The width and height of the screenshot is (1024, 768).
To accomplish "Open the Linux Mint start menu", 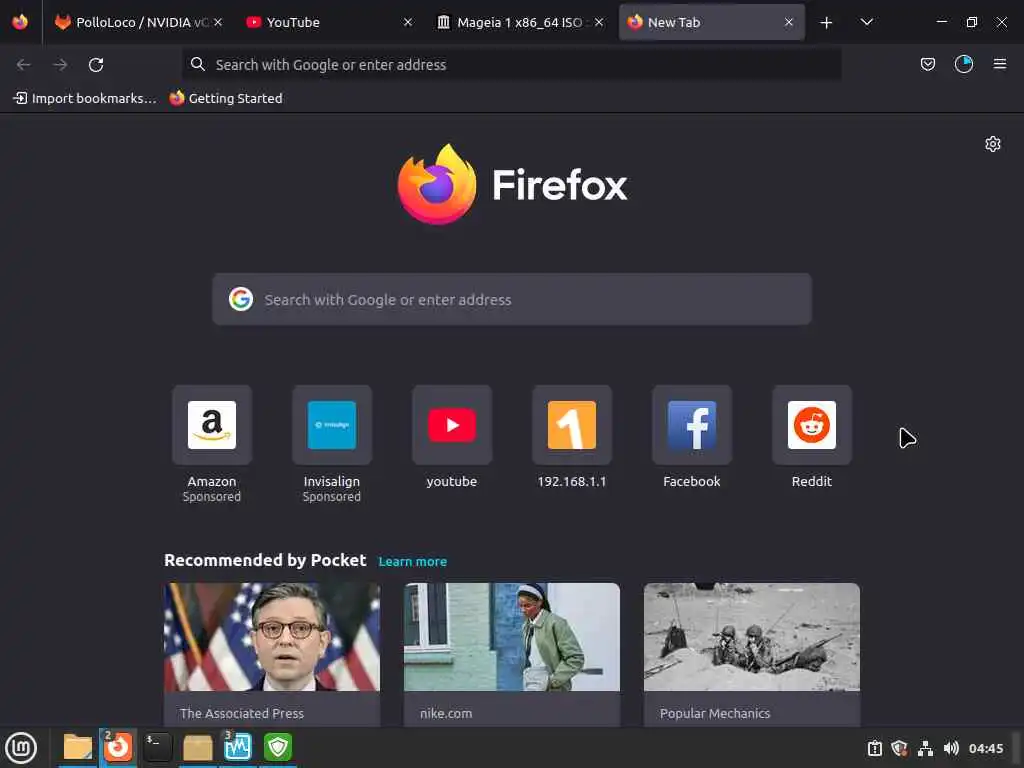I will pos(21,748).
